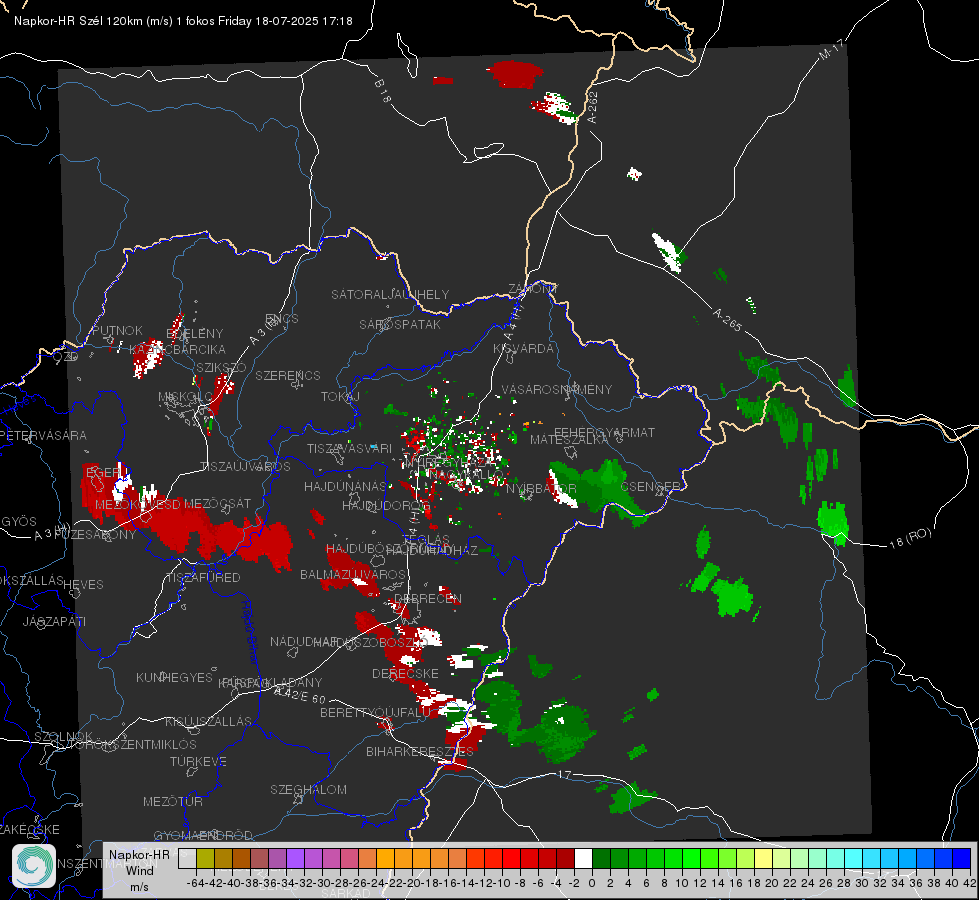Click the BALMAZÚJVÁROS city label
Screen dimensions: 979x900
point(353,575)
